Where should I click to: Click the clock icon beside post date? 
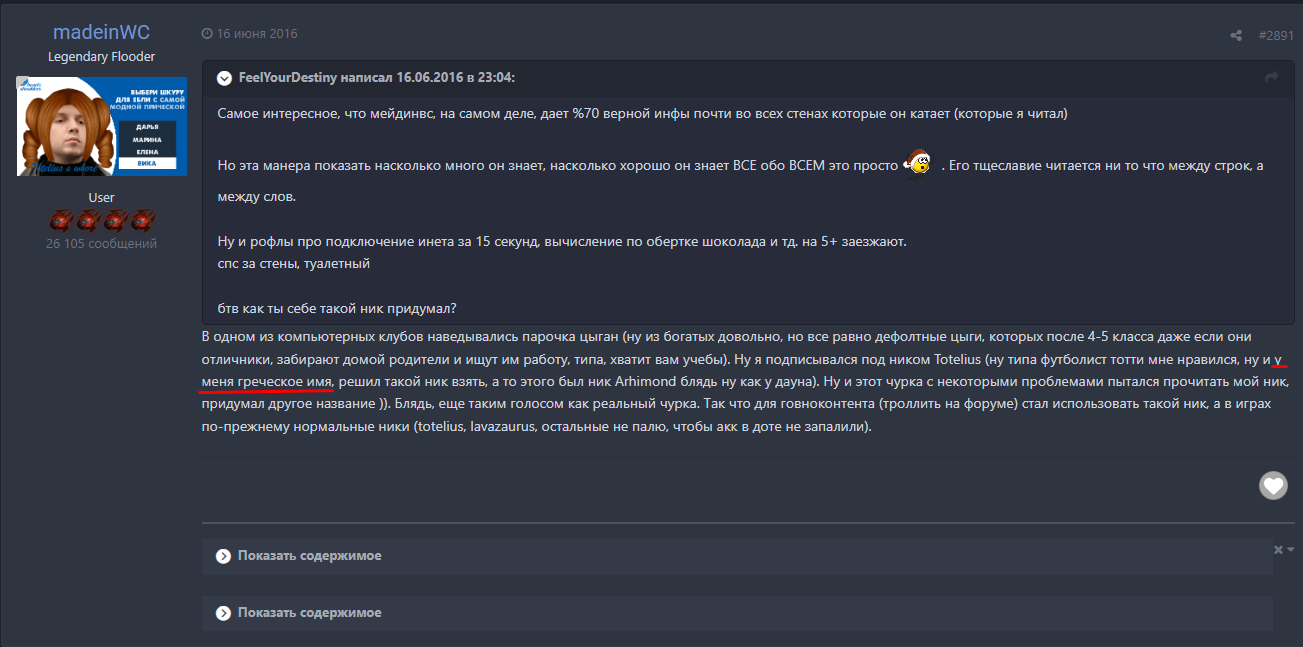207,34
